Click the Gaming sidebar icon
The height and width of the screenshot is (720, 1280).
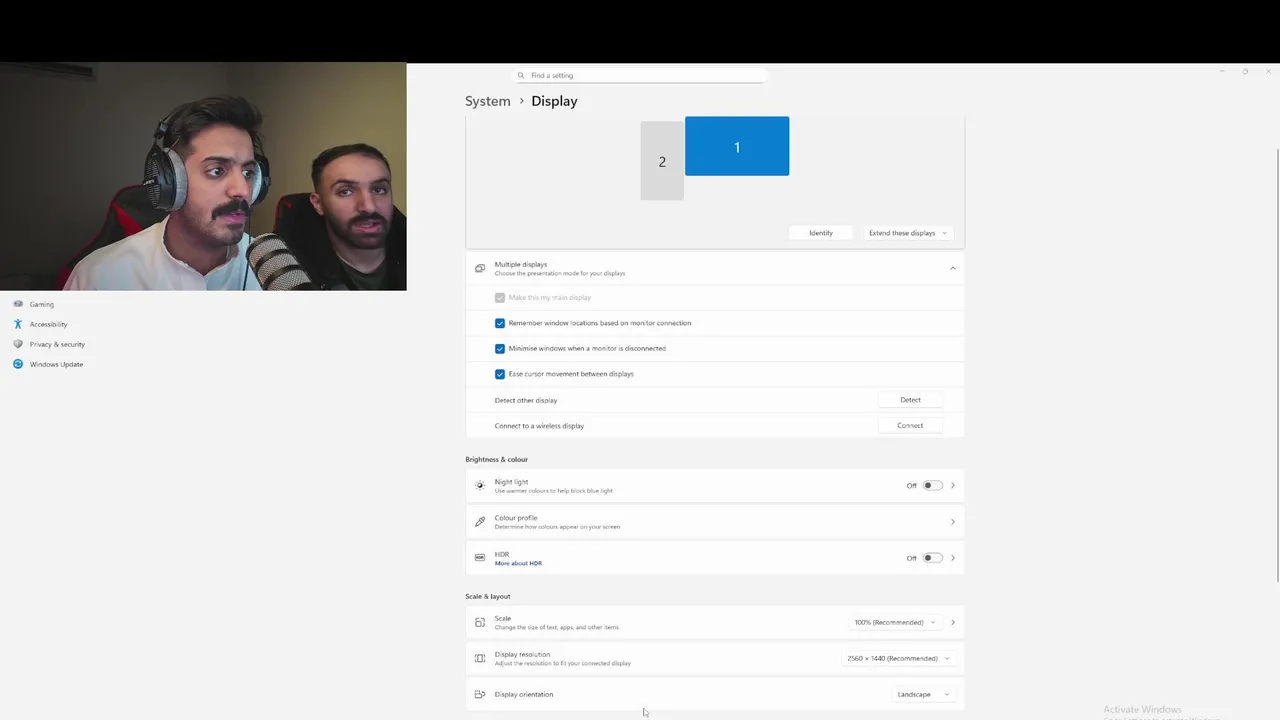tap(18, 304)
